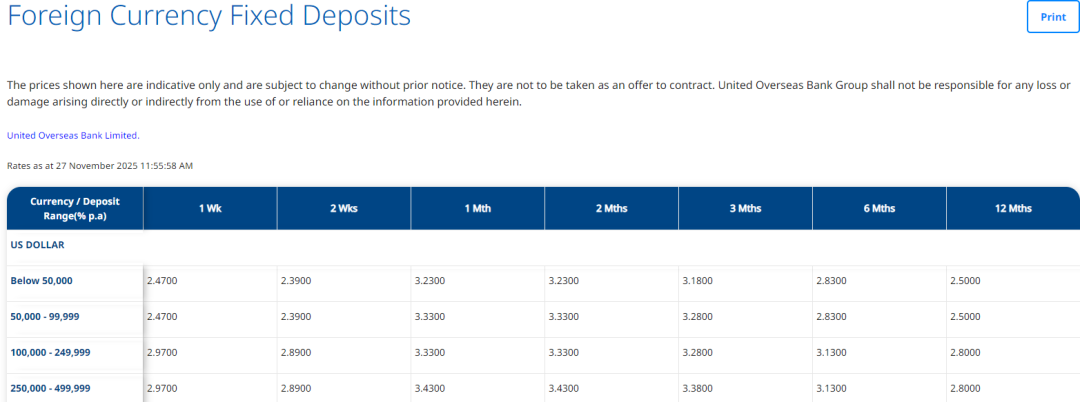The height and width of the screenshot is (402, 1080).
Task: Select the 2 Wks column header
Action: tap(343, 208)
